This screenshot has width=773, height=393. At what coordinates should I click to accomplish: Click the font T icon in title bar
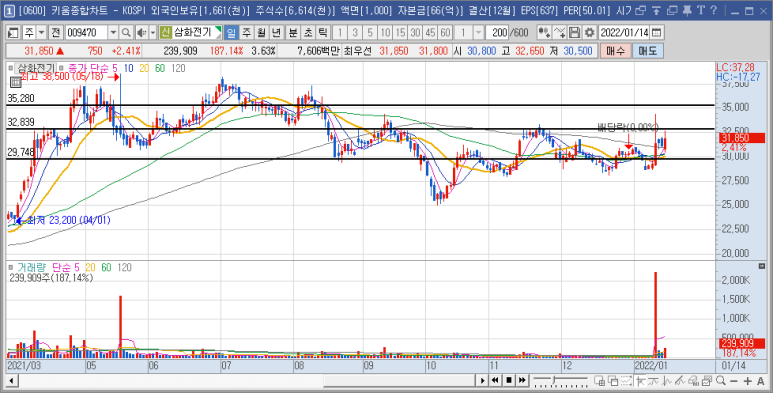pyautogui.click(x=701, y=10)
